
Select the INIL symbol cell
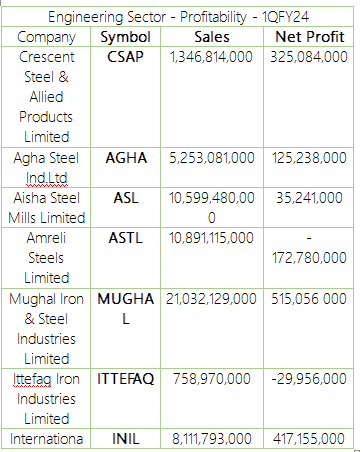coord(125,439)
